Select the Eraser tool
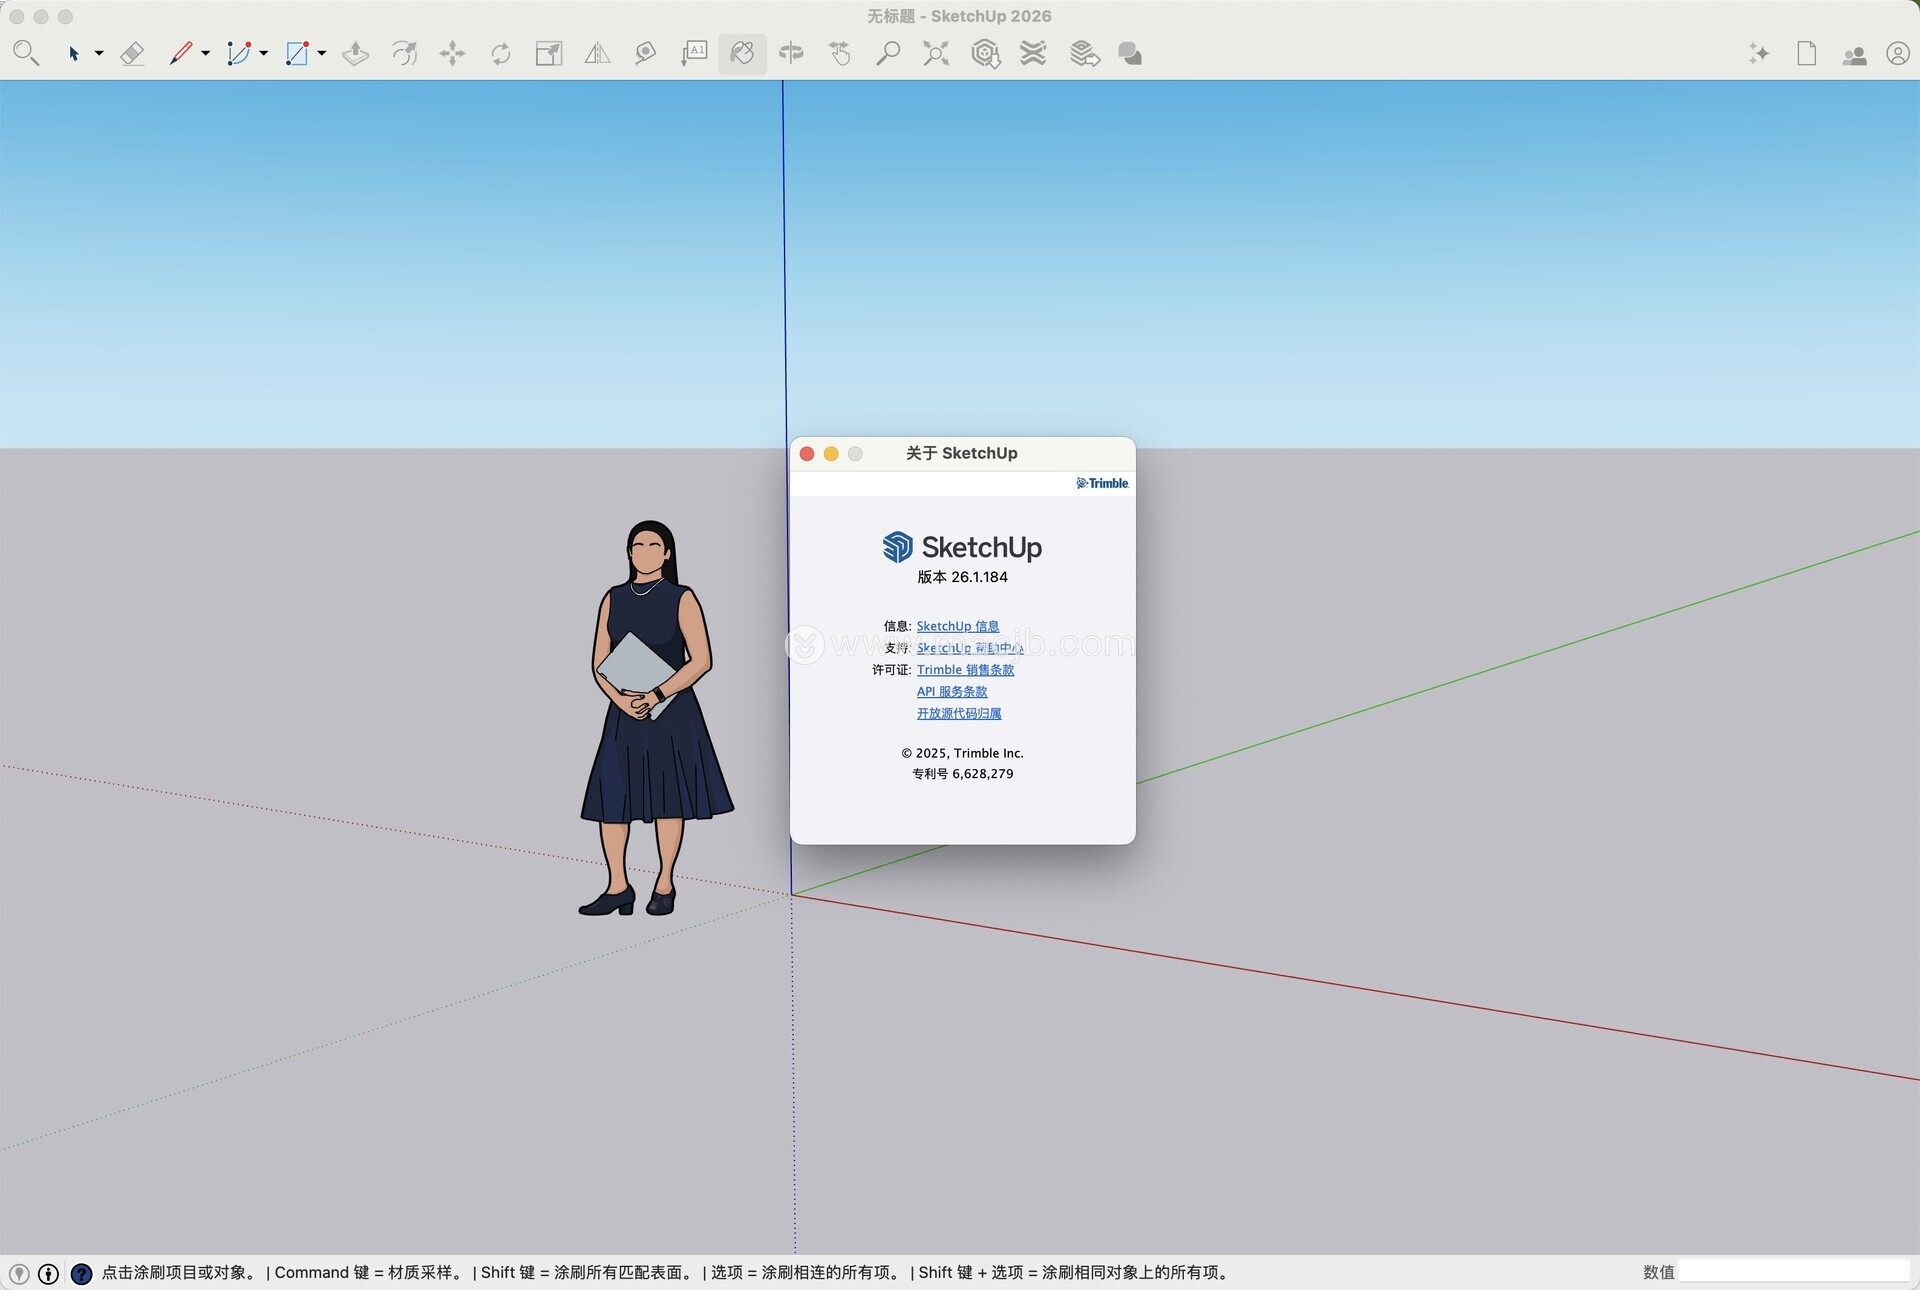Screen dimensions: 1920x1290 (x=132, y=53)
